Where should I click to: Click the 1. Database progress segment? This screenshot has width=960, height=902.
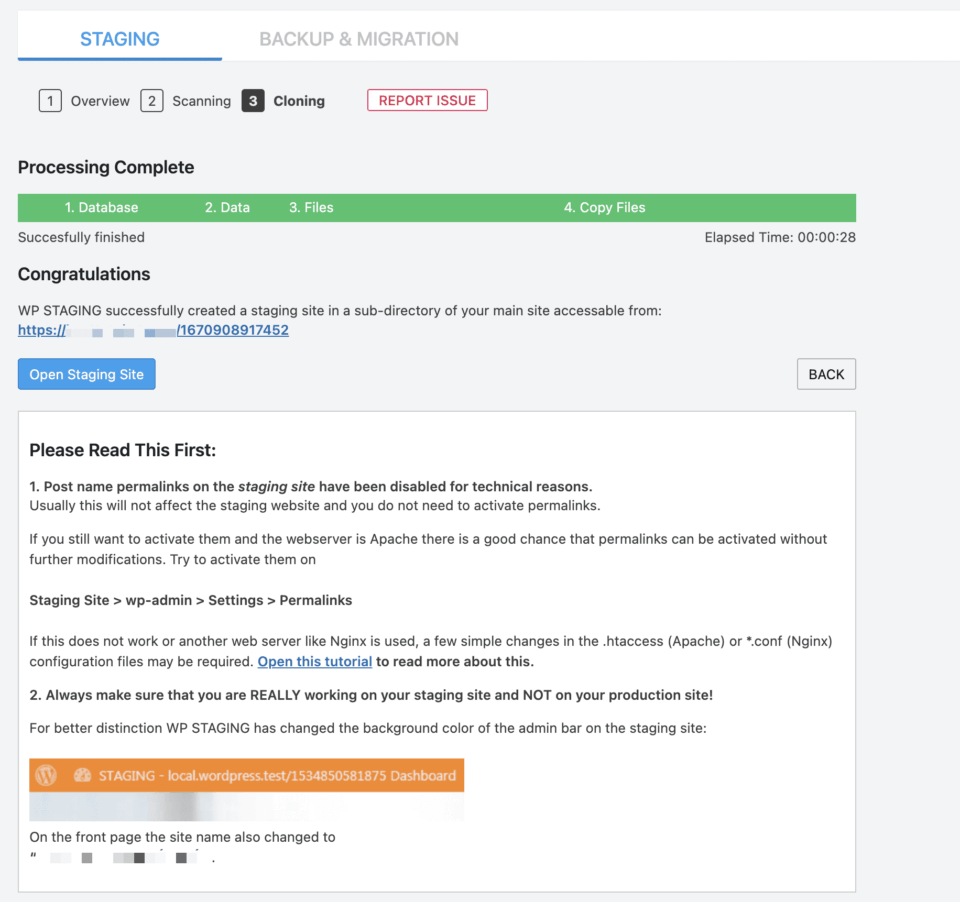[x=102, y=208]
